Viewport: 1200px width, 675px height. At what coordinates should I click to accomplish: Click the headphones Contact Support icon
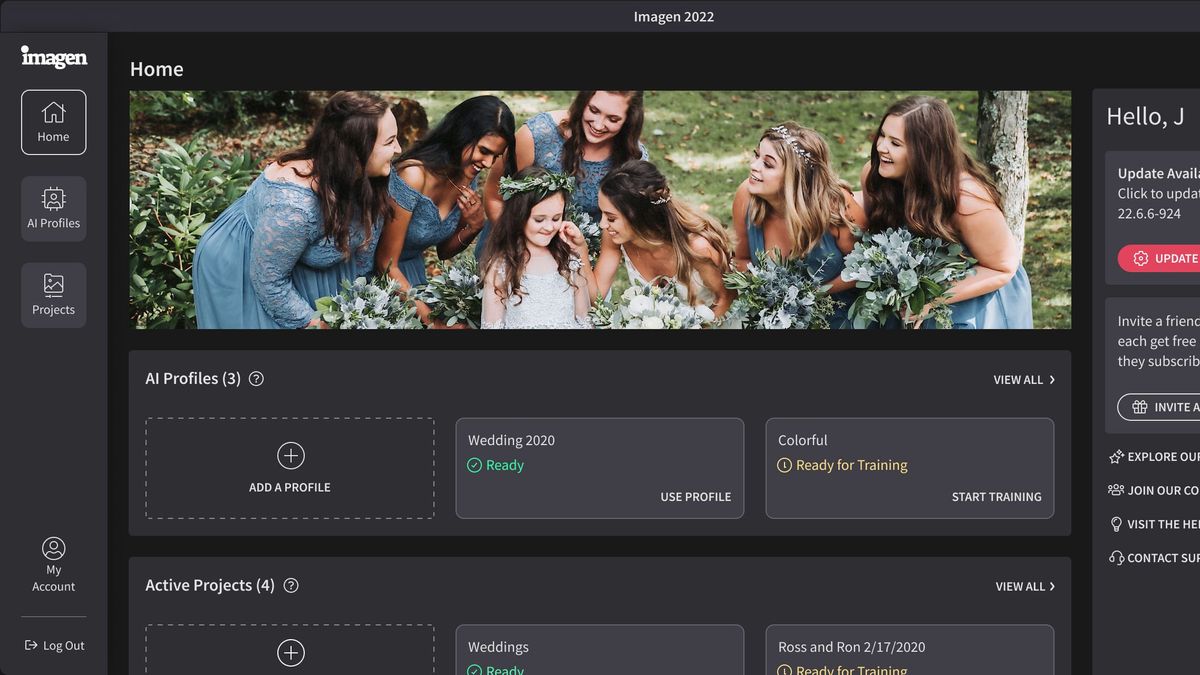(1116, 557)
